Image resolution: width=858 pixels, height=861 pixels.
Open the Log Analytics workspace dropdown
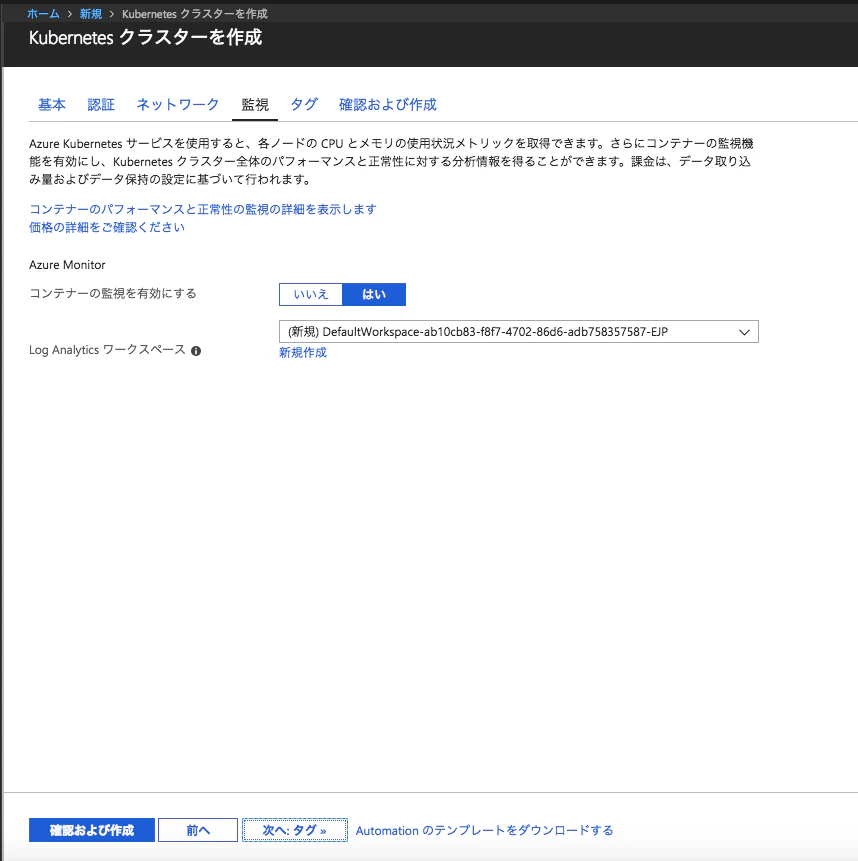coord(519,332)
